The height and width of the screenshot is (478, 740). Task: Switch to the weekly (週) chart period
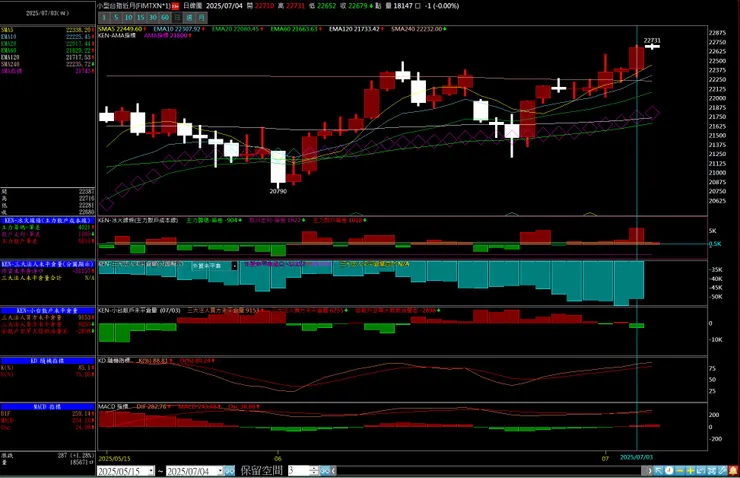pos(189,17)
